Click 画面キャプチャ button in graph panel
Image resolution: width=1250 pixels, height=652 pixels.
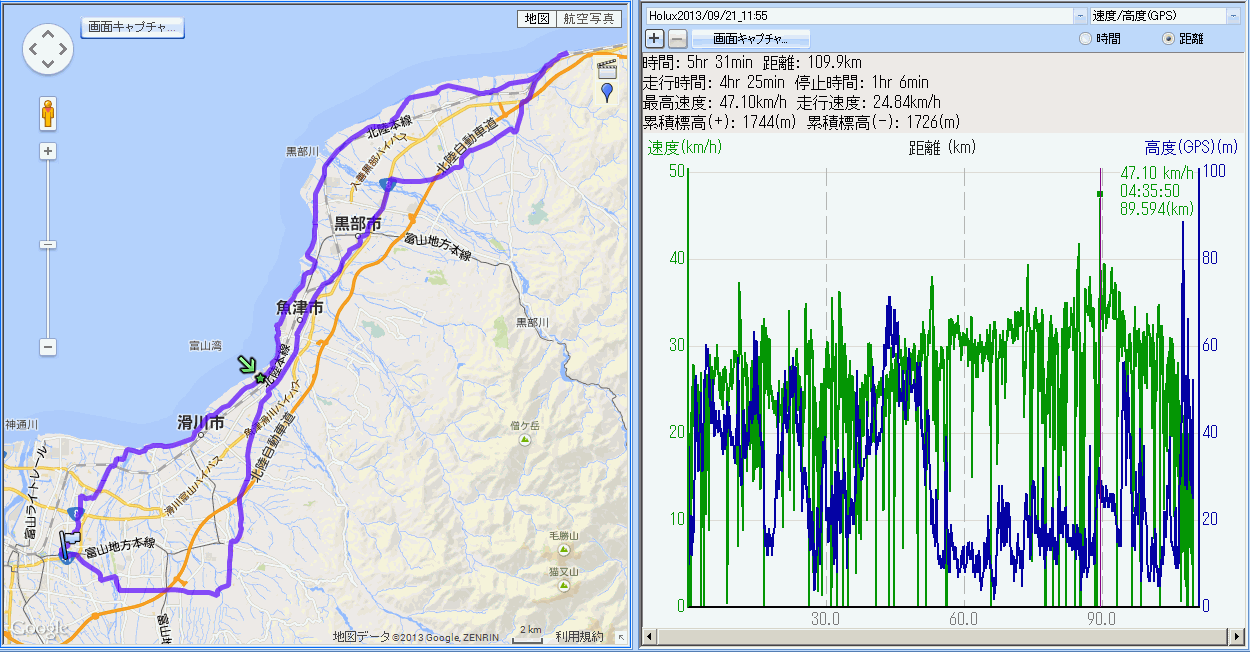click(x=750, y=39)
